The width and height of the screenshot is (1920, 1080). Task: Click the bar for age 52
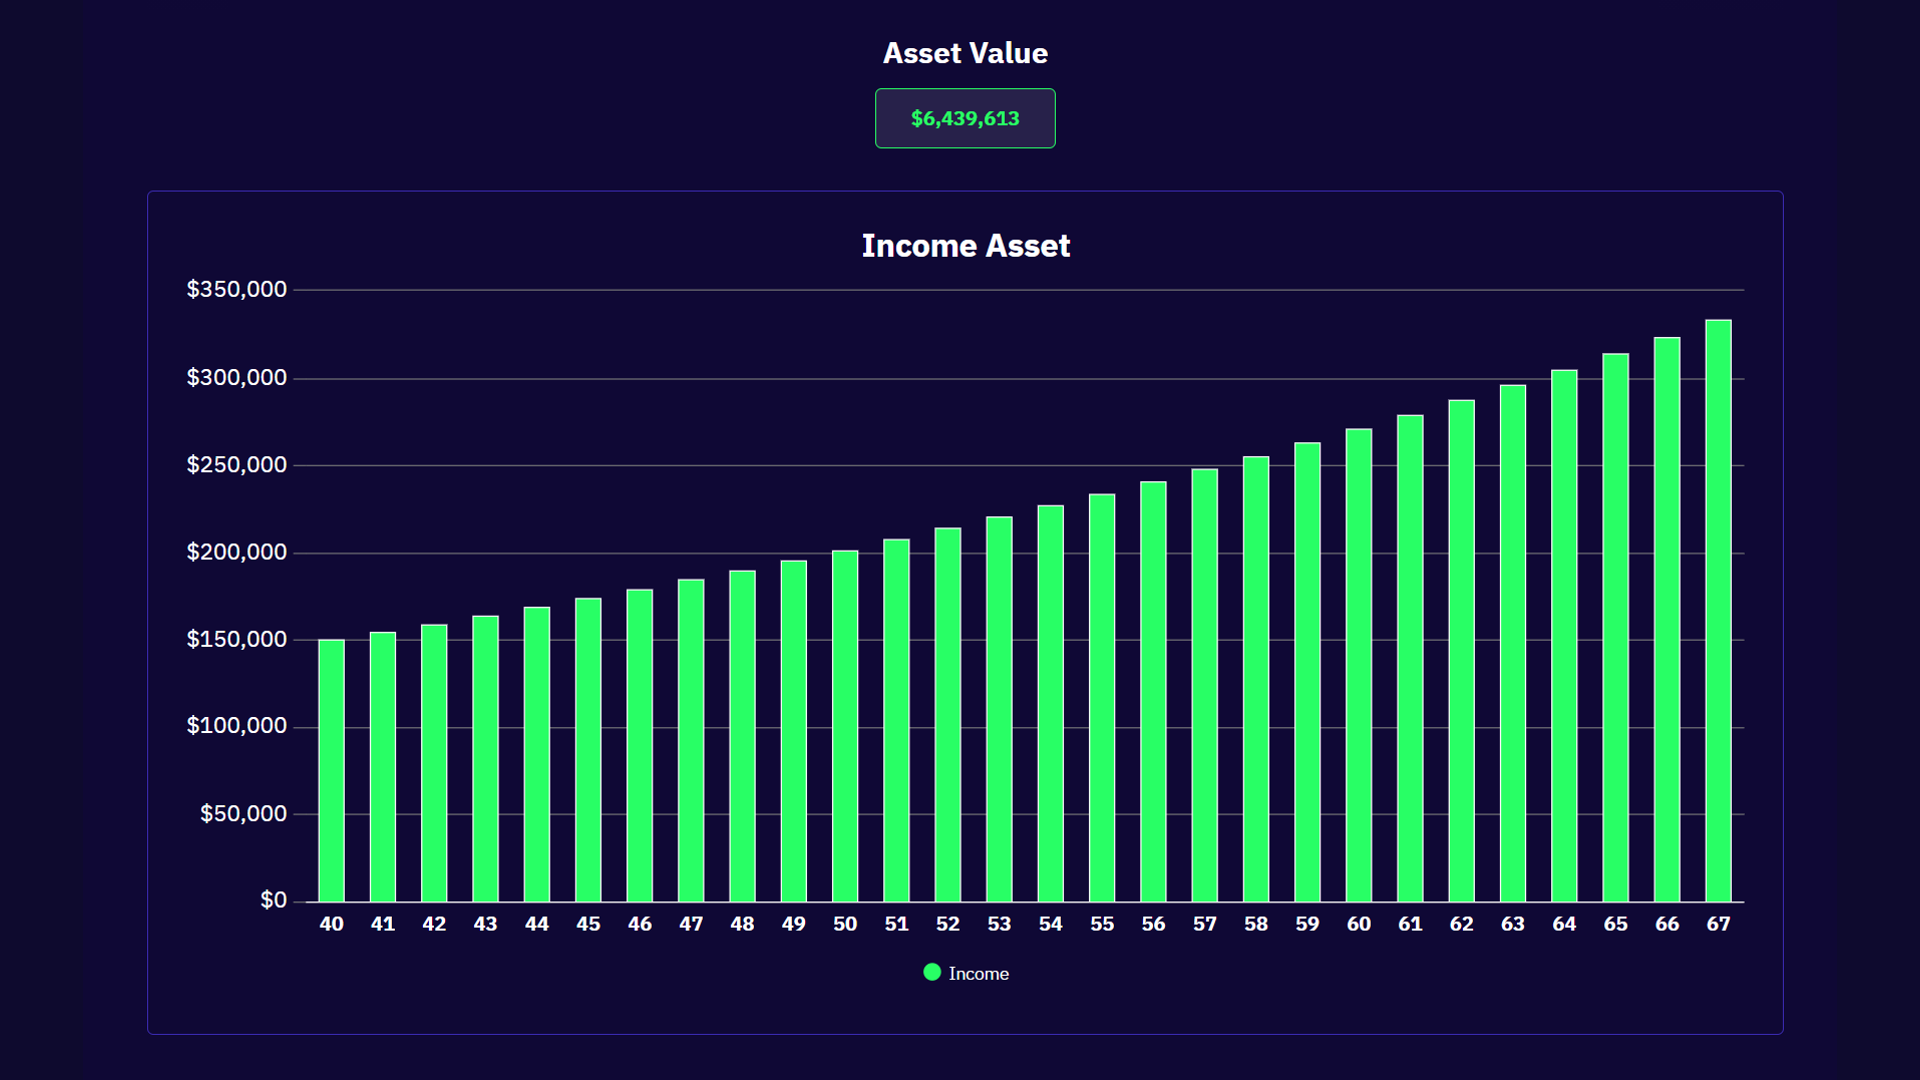pos(948,714)
